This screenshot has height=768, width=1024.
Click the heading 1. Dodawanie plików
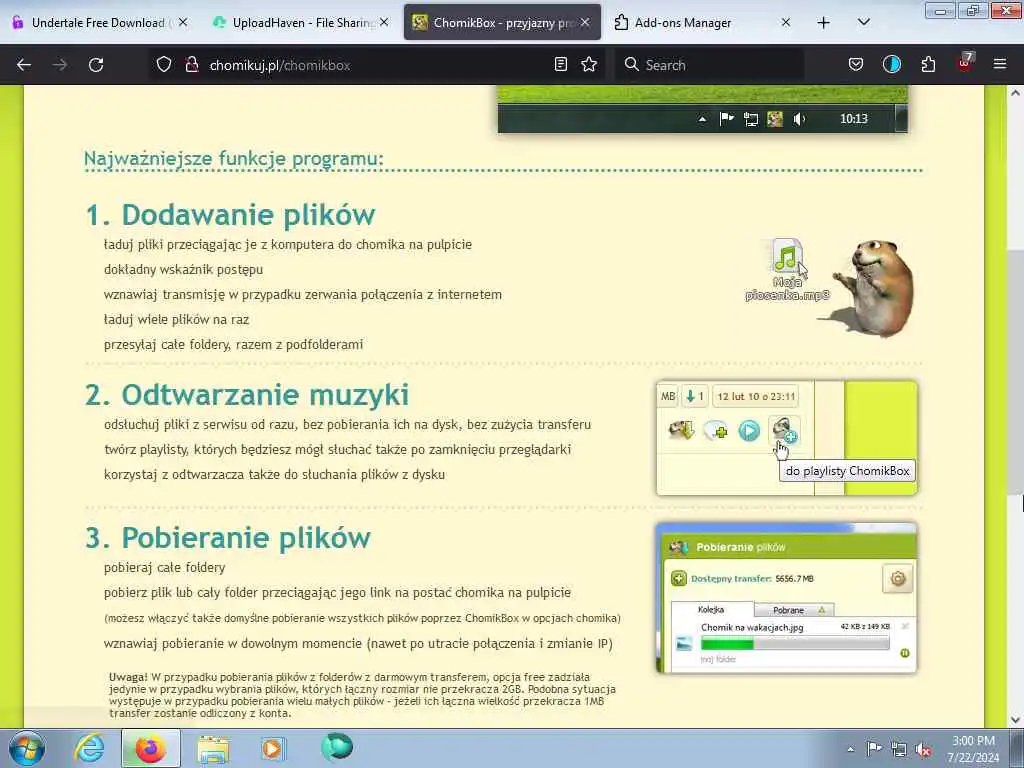231,215
